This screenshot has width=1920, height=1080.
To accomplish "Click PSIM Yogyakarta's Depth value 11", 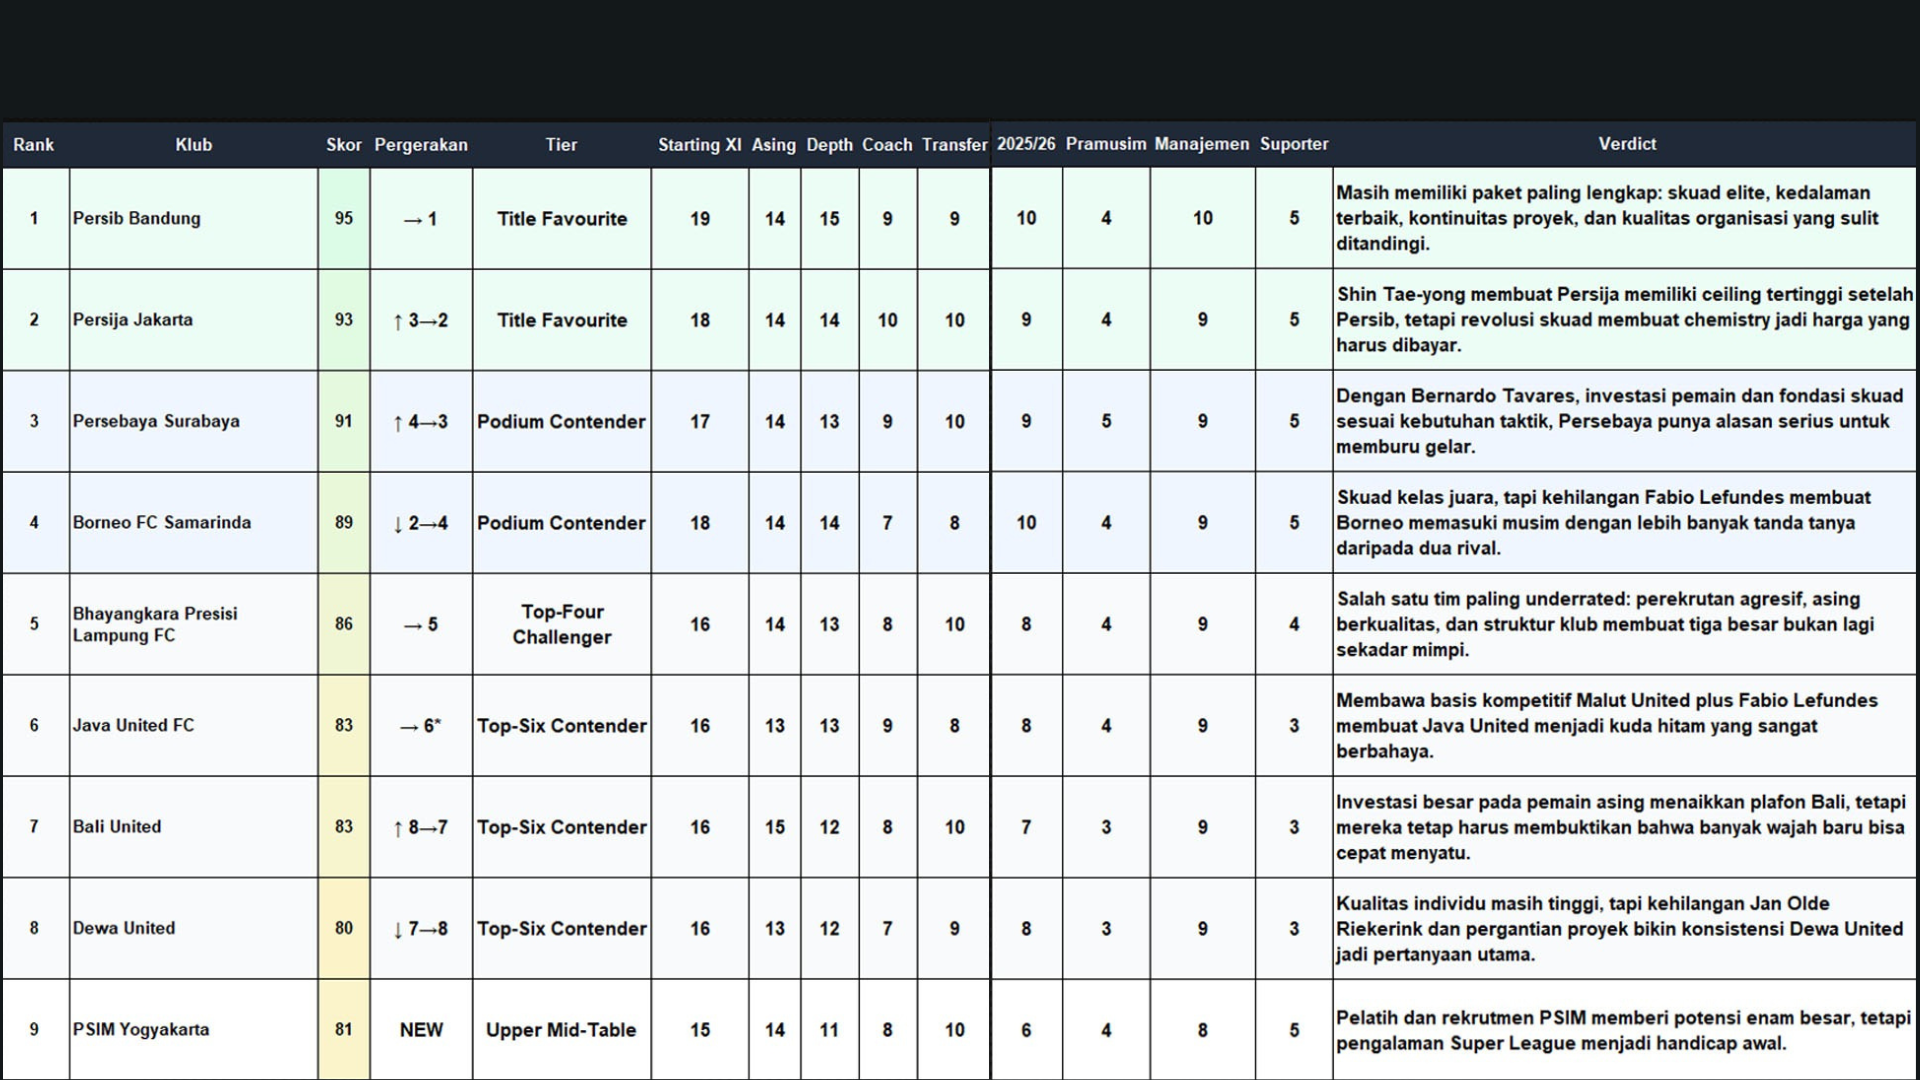I will [x=829, y=1029].
